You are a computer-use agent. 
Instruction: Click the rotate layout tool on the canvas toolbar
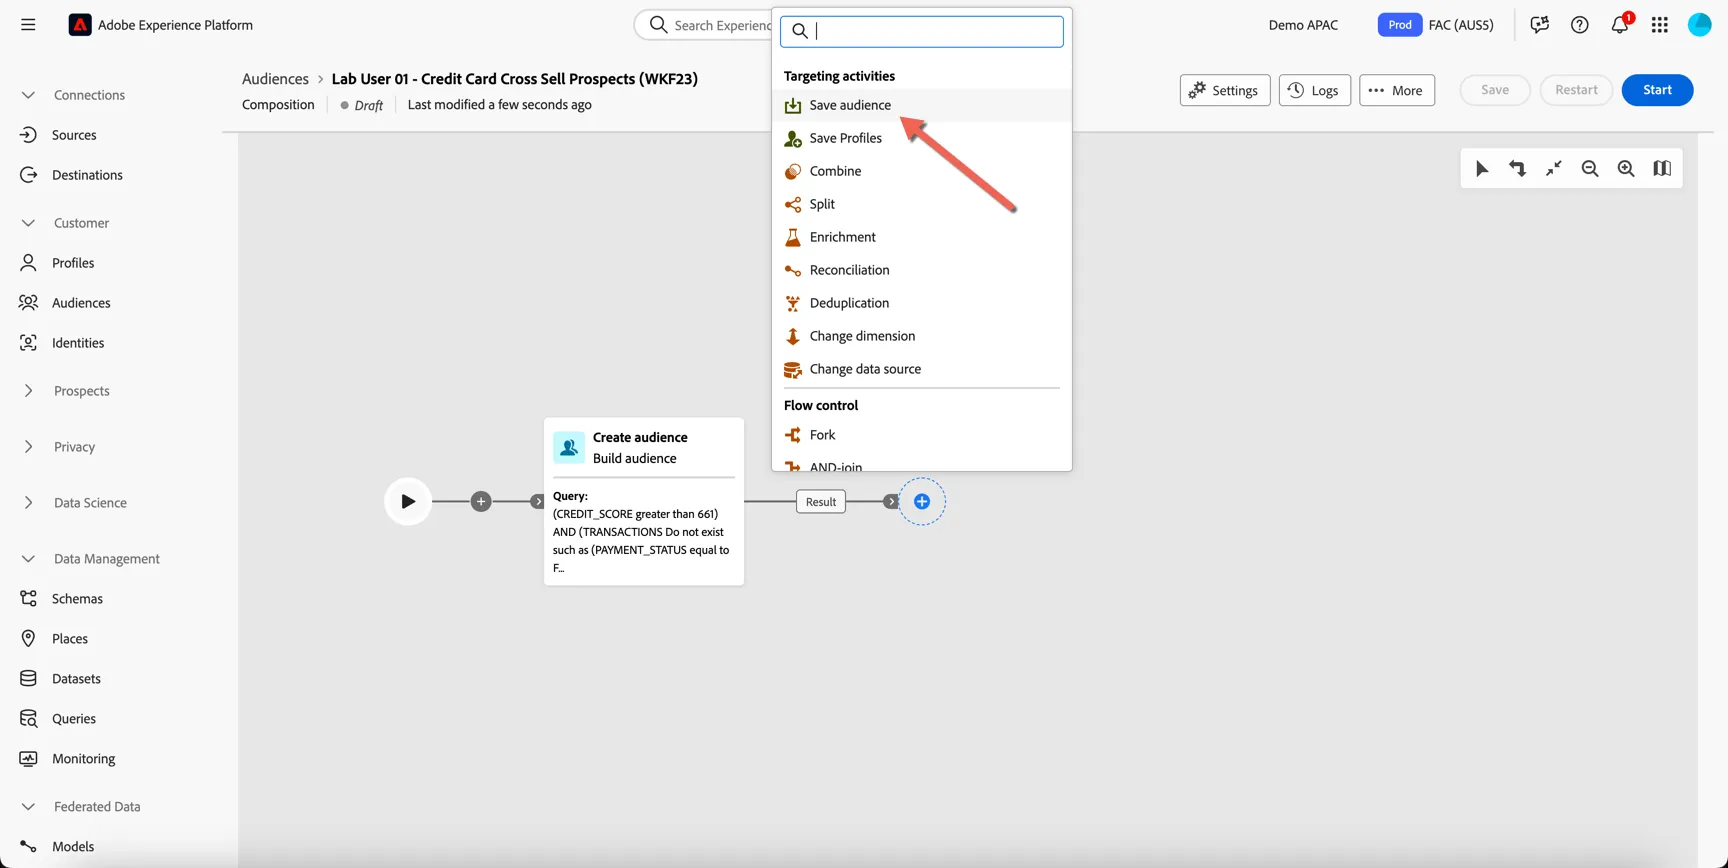(x=1518, y=169)
